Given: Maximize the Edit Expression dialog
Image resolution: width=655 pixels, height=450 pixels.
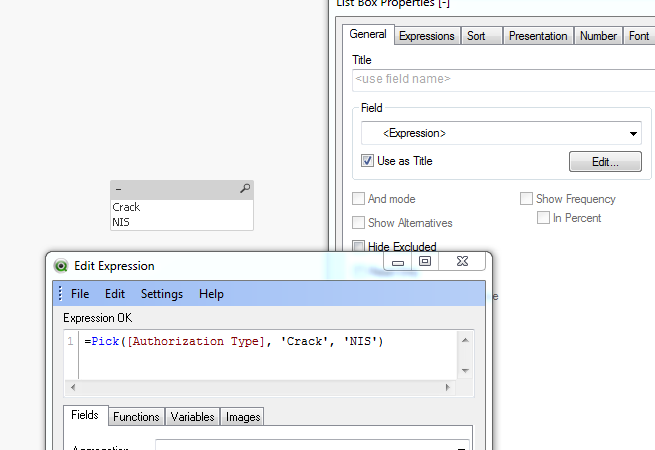Looking at the screenshot, I should click(425, 262).
